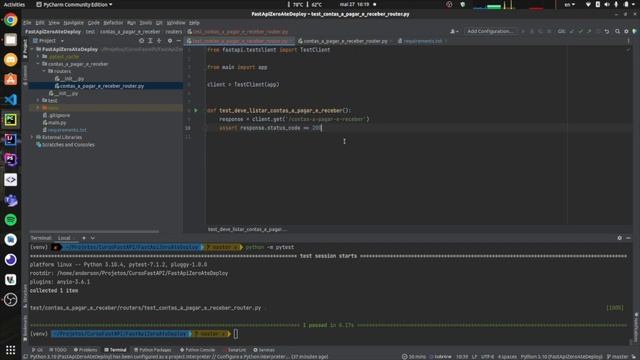Open Project panel options gear

(170, 41)
